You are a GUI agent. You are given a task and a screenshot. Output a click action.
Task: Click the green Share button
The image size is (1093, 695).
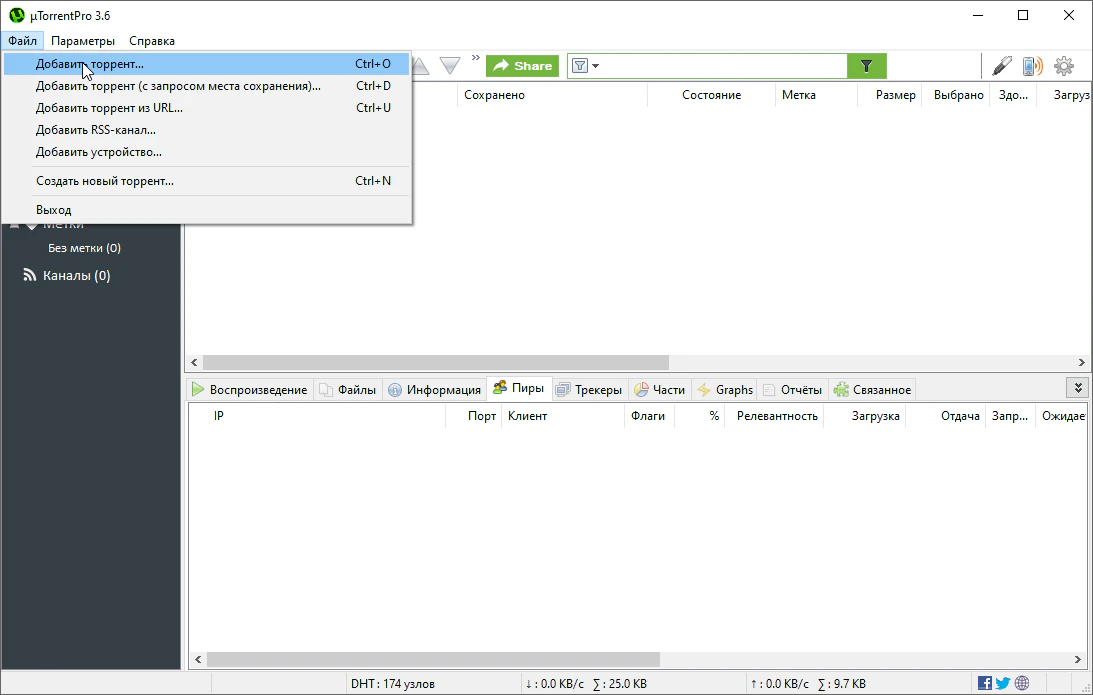pos(522,66)
